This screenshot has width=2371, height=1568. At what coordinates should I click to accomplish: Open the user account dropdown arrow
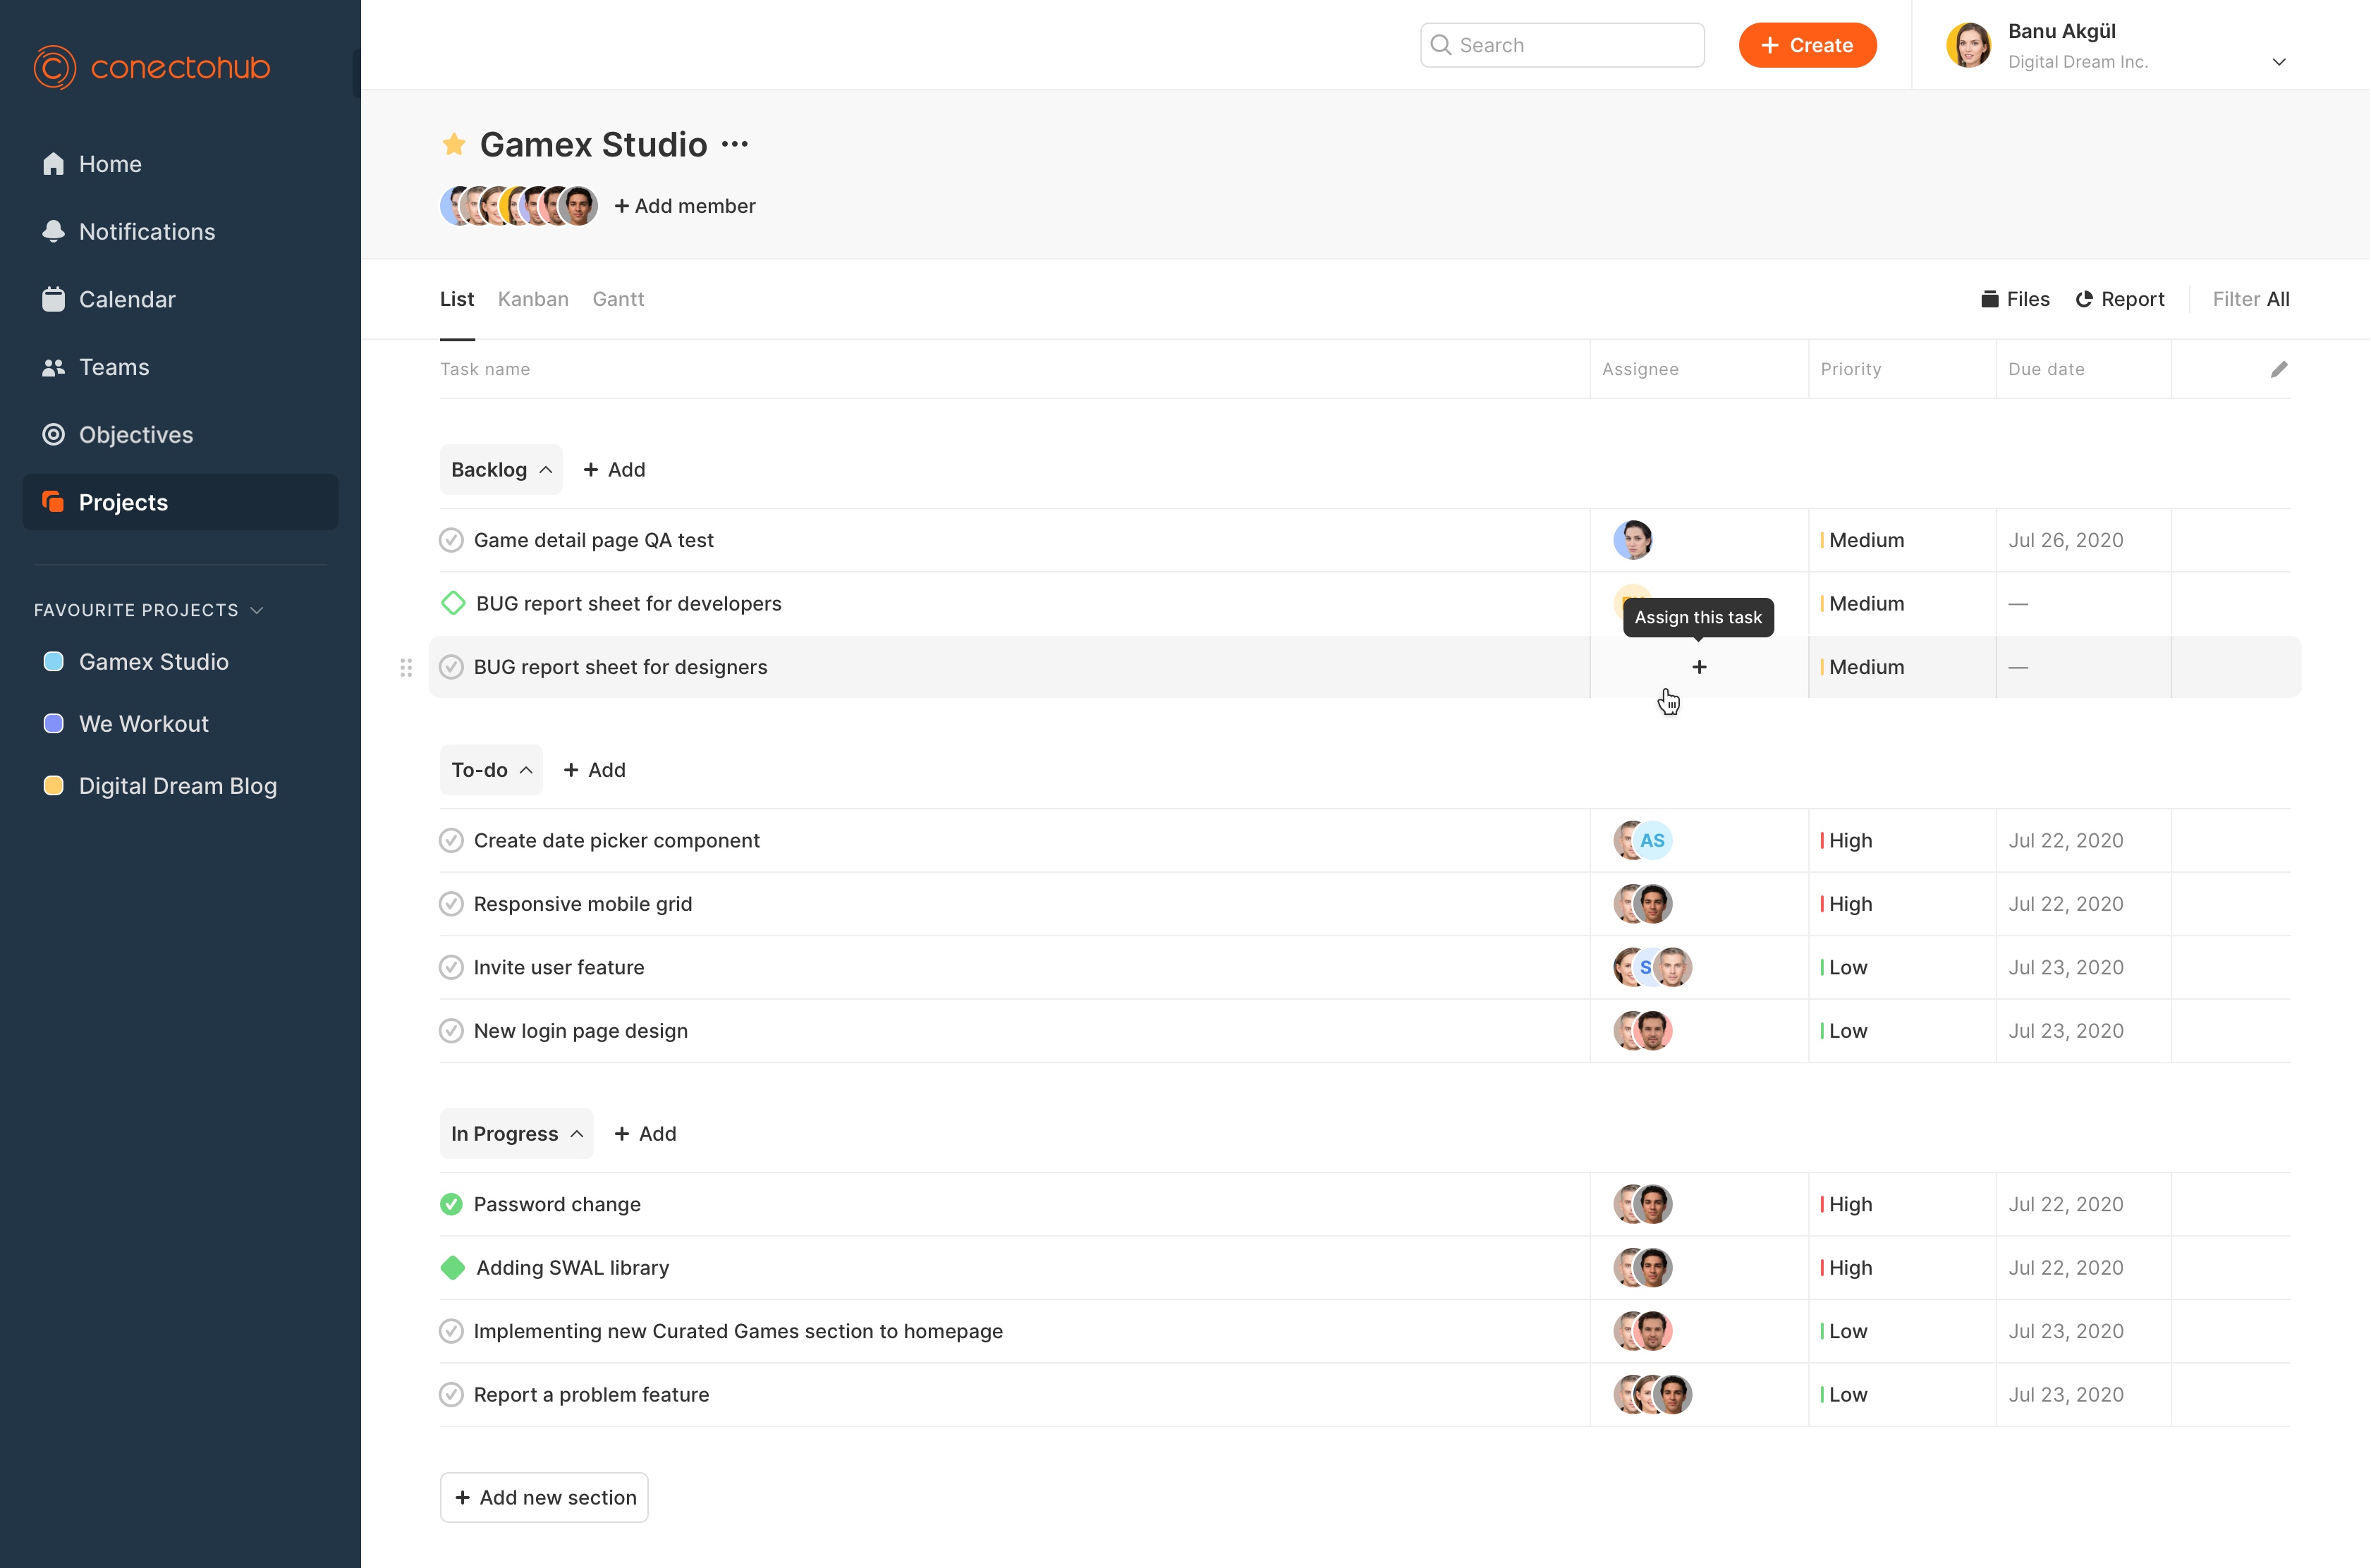click(x=2279, y=62)
